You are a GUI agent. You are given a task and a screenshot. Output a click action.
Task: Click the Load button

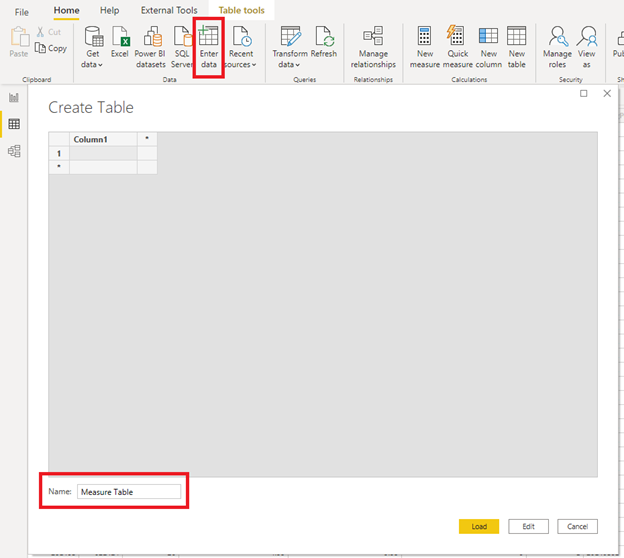coord(479,526)
